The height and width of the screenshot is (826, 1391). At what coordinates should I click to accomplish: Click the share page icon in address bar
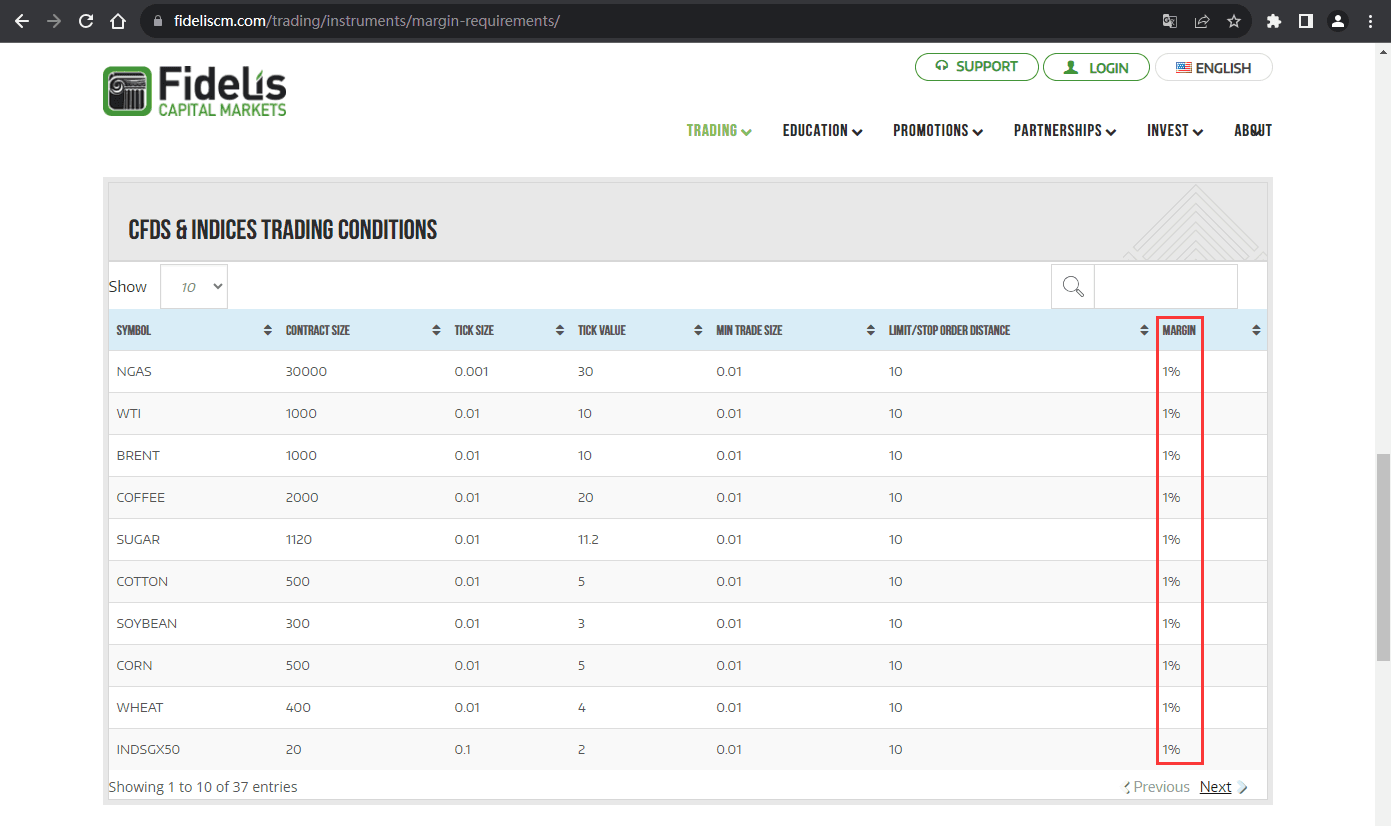[x=1202, y=21]
